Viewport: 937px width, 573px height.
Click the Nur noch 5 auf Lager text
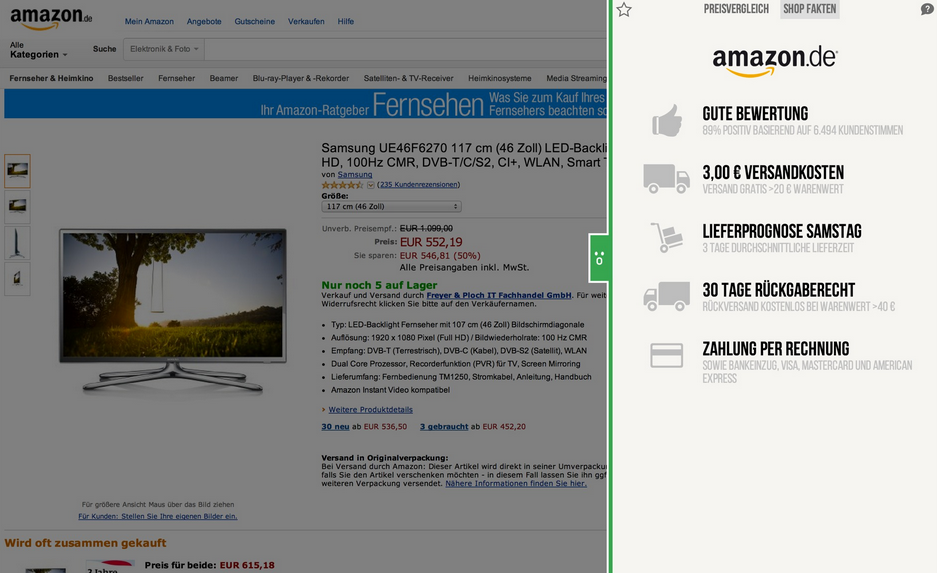pos(379,285)
